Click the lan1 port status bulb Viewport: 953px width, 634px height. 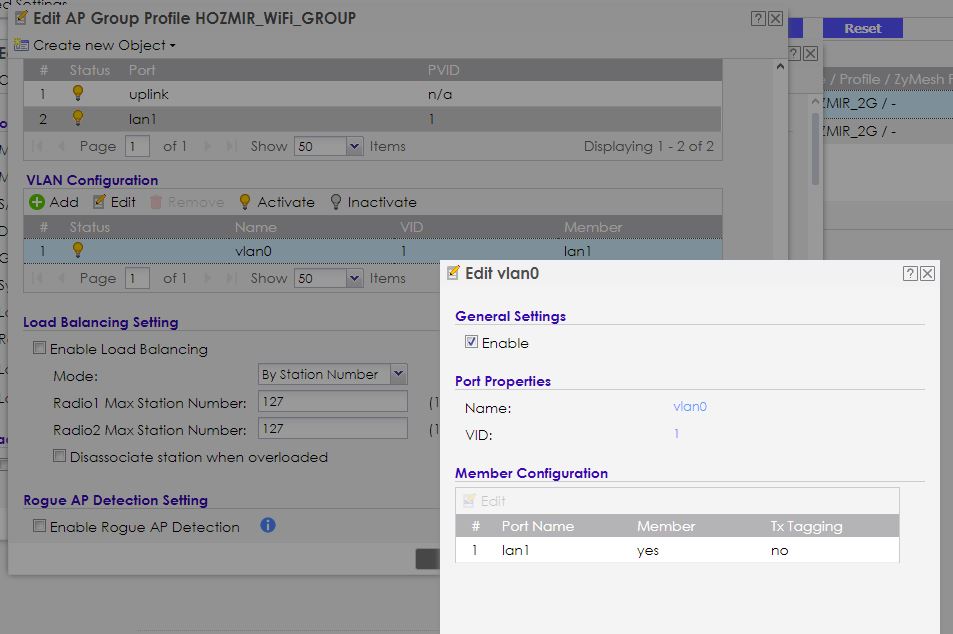pos(78,118)
